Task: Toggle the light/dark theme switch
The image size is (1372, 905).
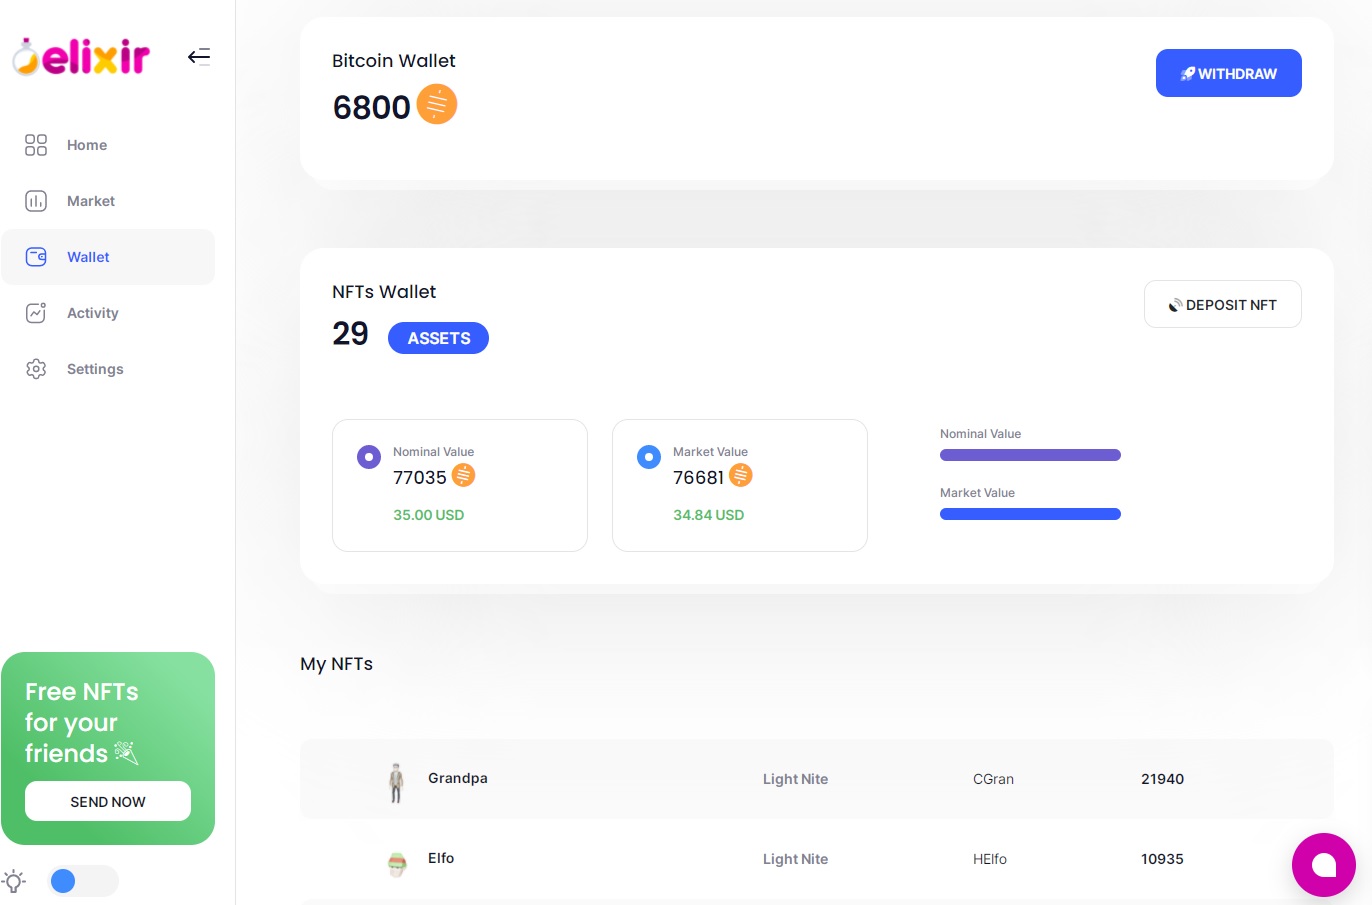Action: coord(83,881)
